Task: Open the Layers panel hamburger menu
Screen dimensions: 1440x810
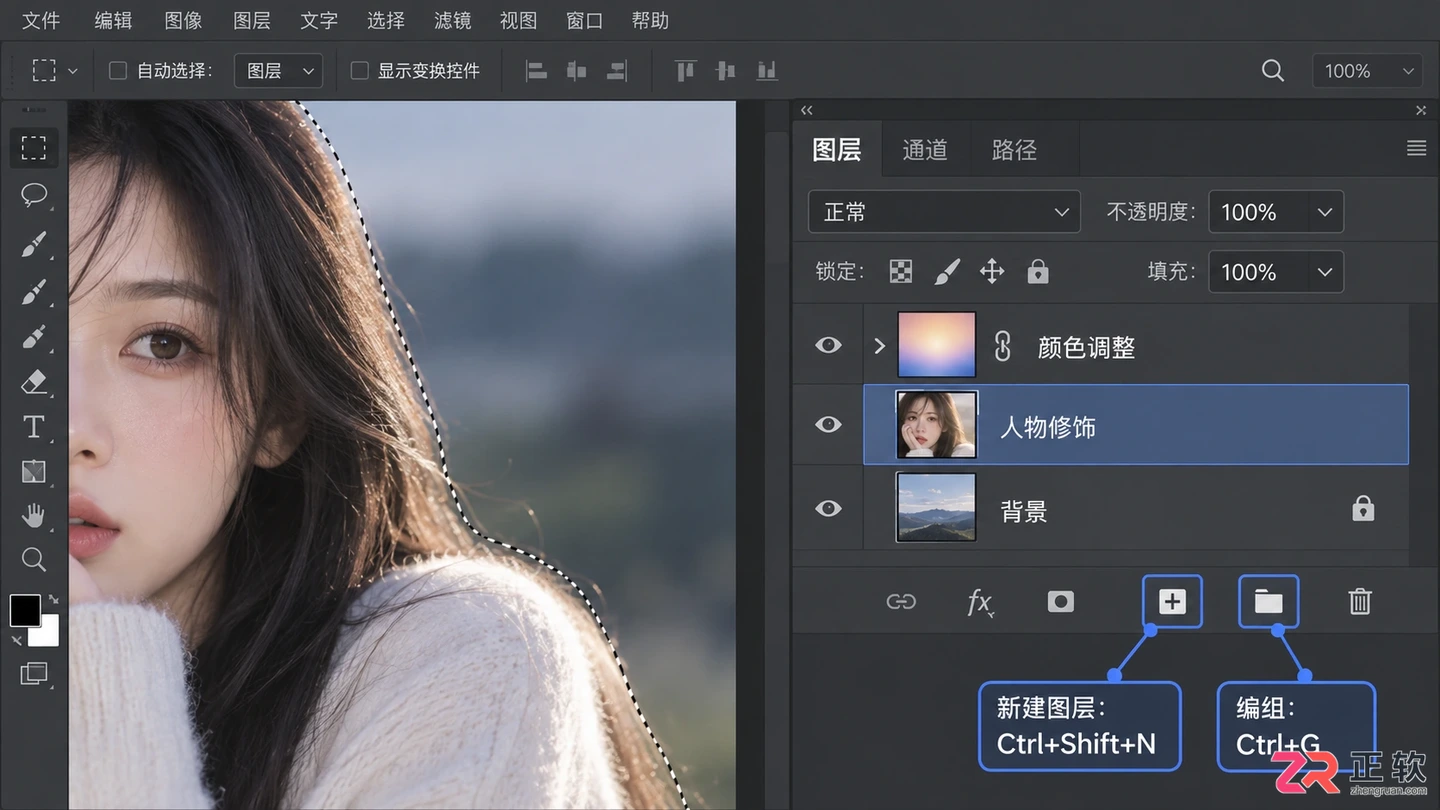Action: coord(1416,148)
